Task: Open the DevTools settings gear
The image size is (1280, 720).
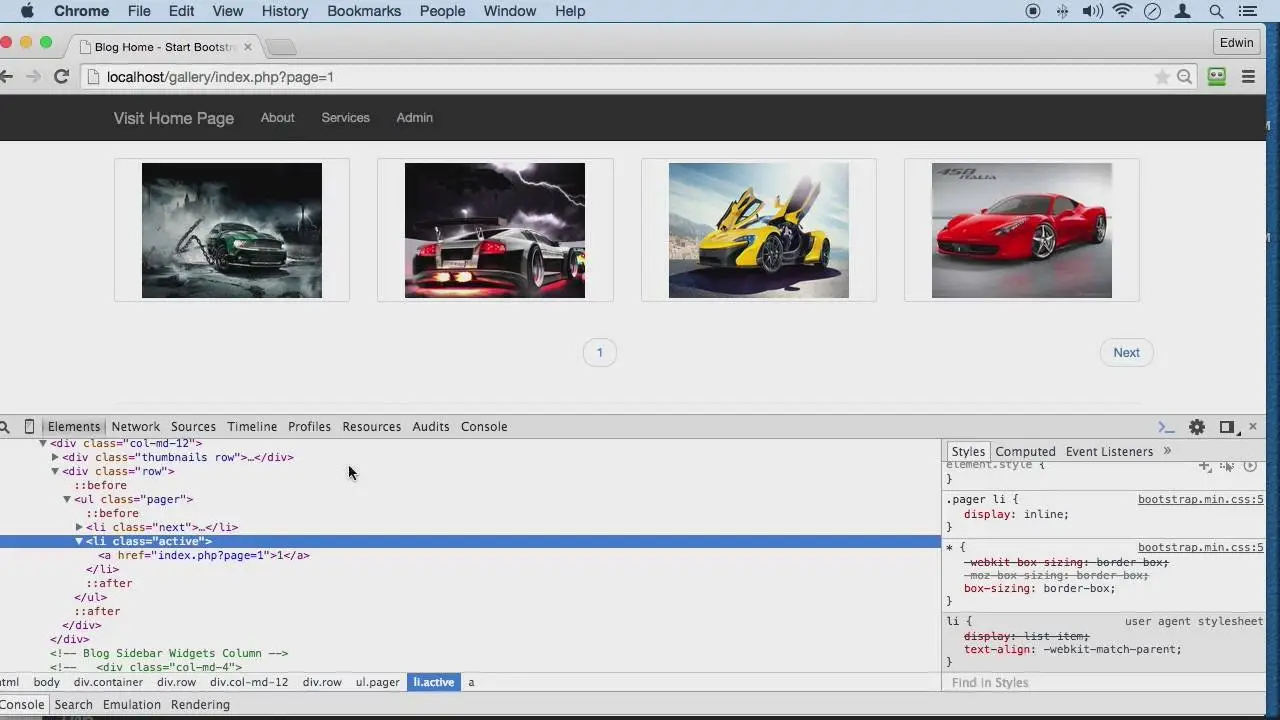Action: [x=1197, y=427]
